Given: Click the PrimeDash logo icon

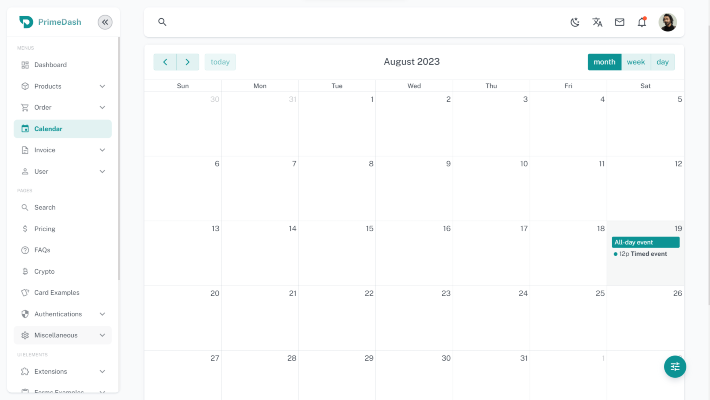Looking at the screenshot, I should [x=26, y=22].
